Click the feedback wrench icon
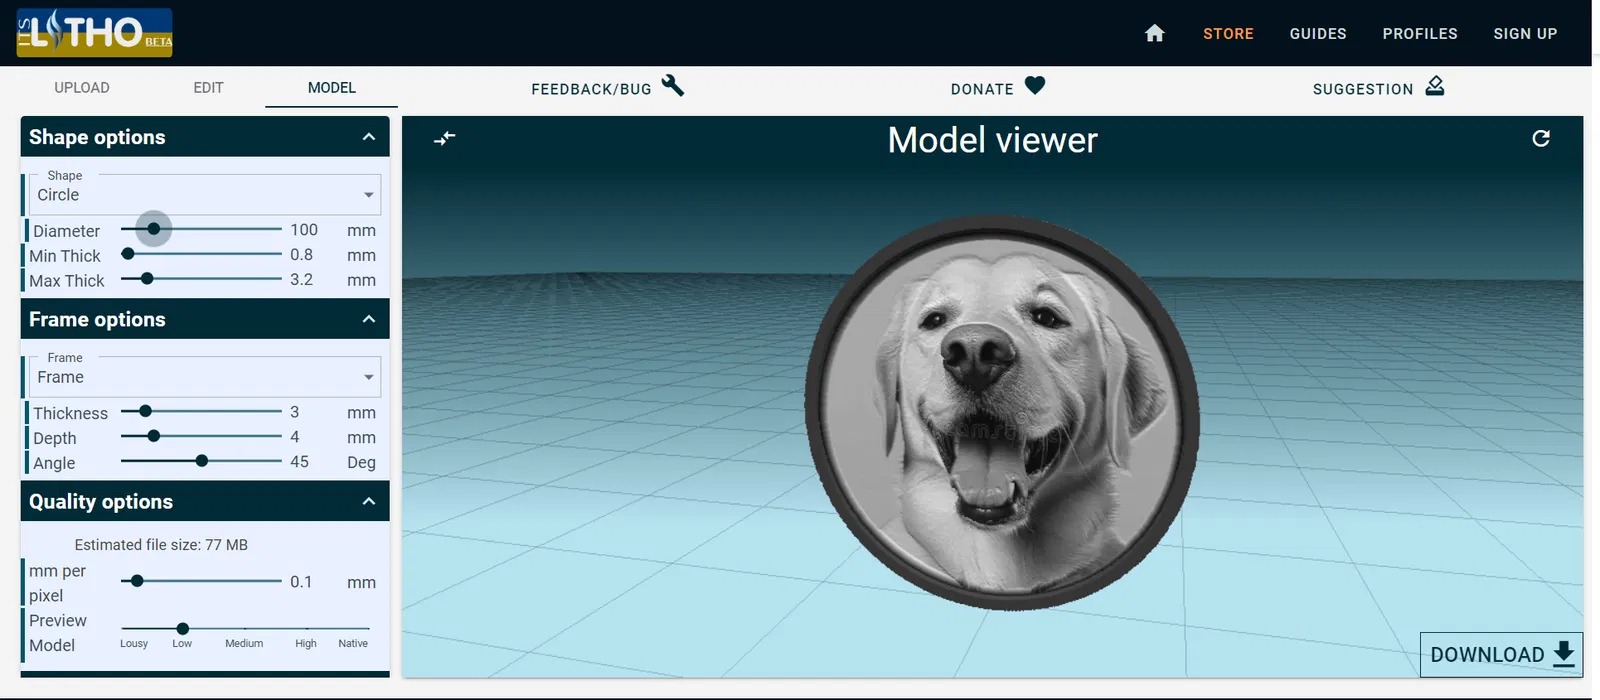1600x700 pixels. click(x=673, y=86)
